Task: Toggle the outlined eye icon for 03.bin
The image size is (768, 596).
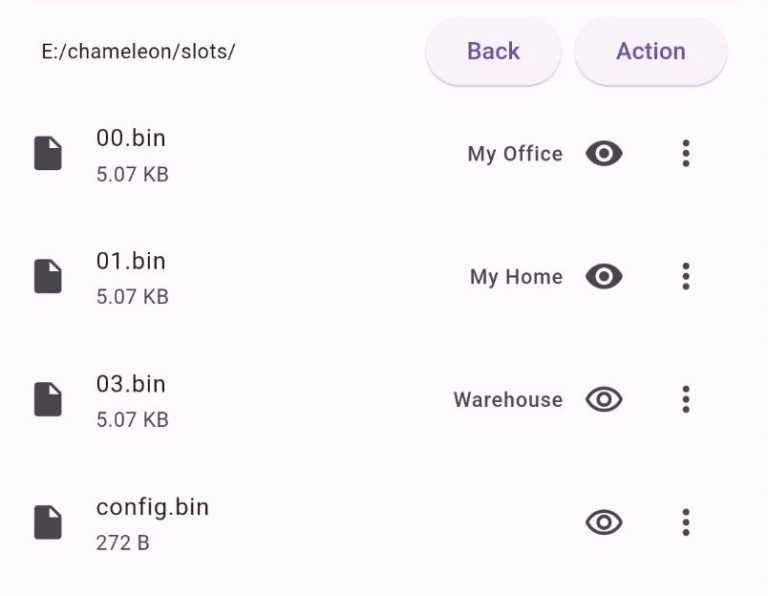Action: pyautogui.click(x=604, y=399)
